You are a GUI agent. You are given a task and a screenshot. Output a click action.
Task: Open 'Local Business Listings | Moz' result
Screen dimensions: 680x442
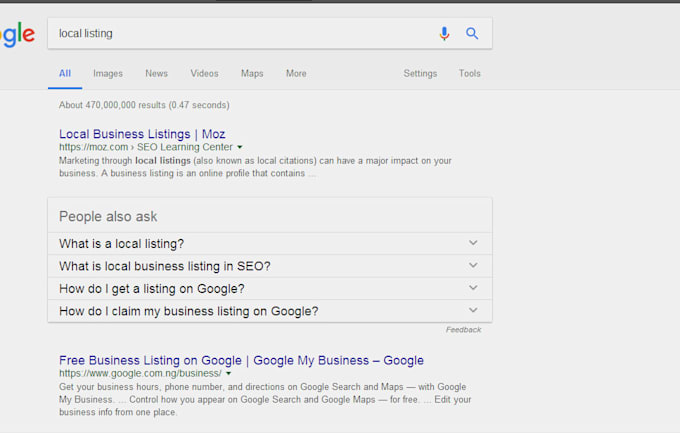(x=142, y=134)
